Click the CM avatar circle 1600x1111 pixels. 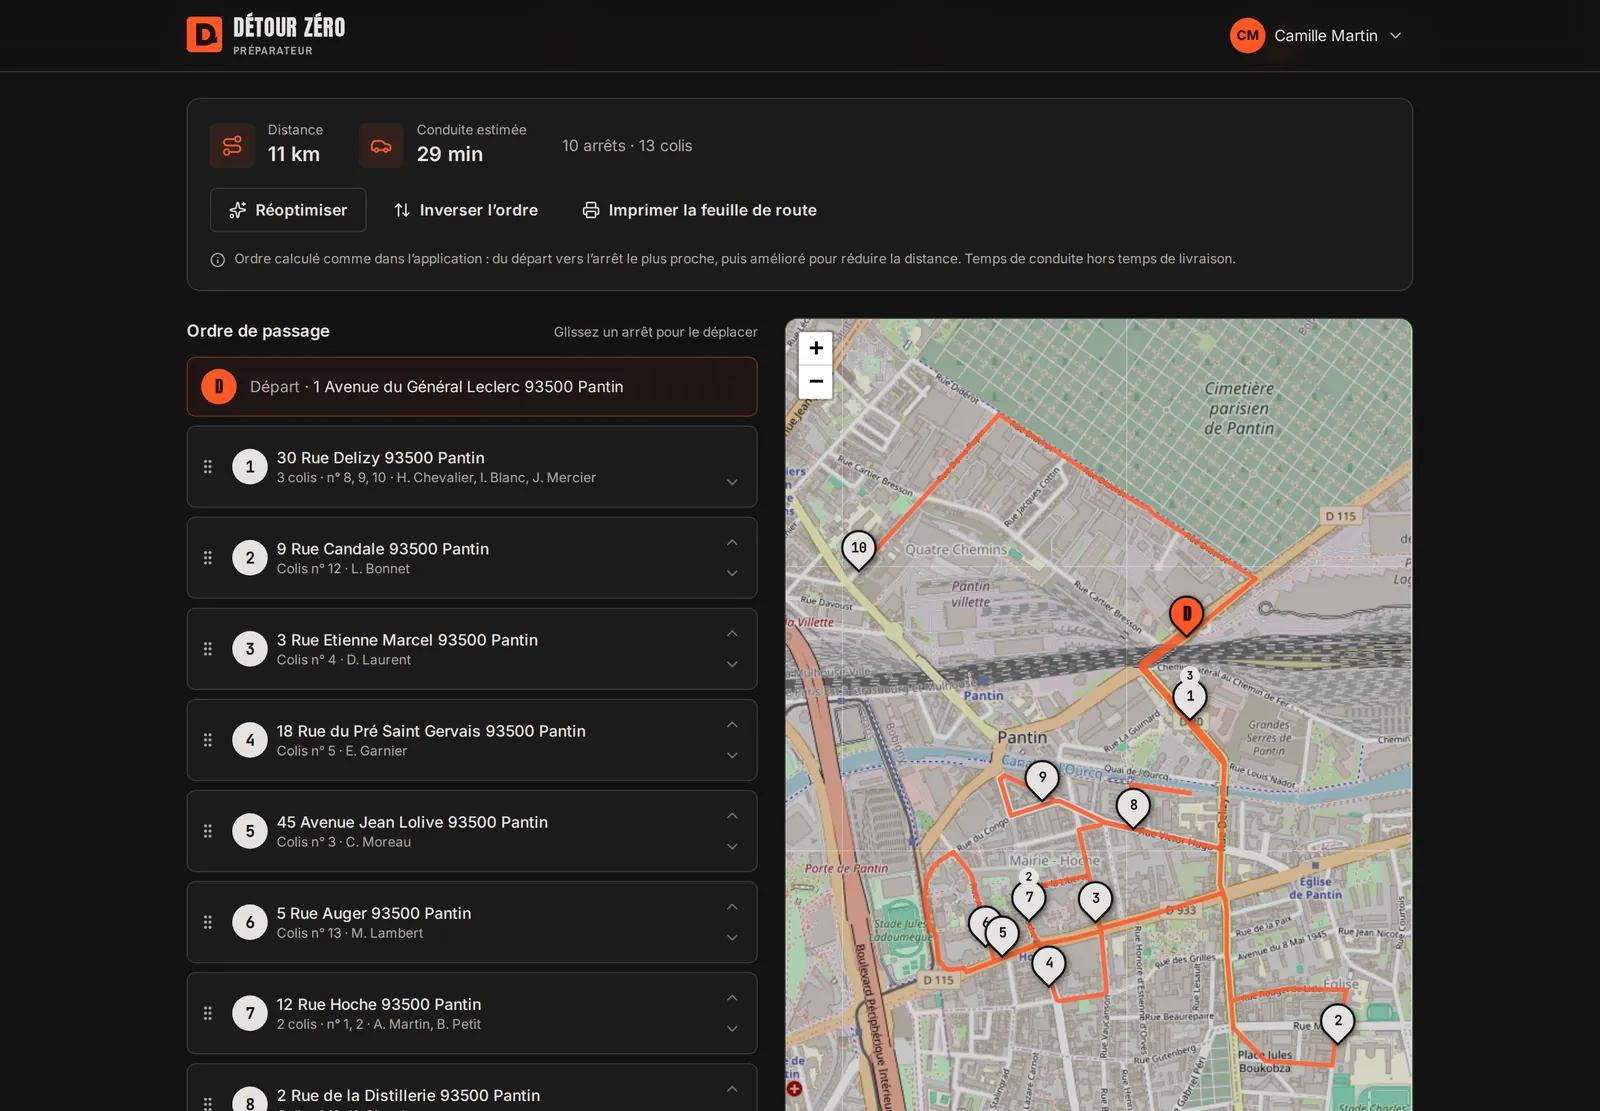1247,36
